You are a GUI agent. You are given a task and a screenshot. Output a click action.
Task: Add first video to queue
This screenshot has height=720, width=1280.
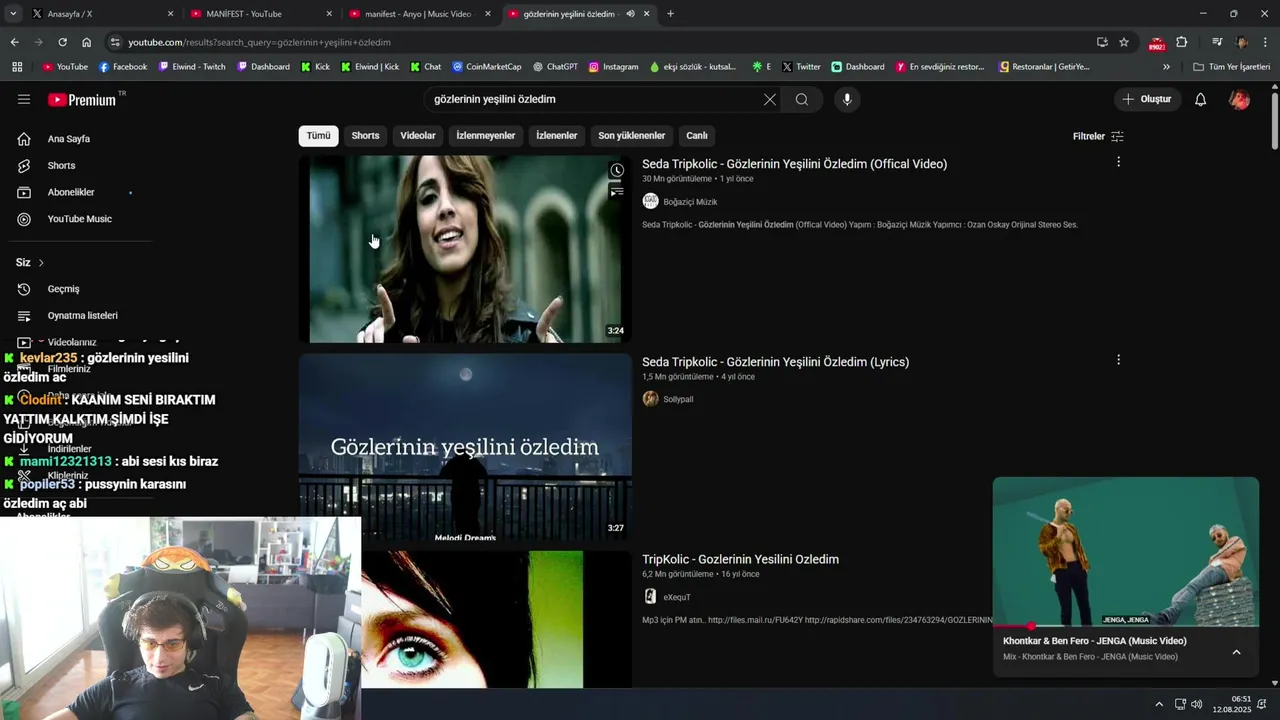click(x=617, y=191)
